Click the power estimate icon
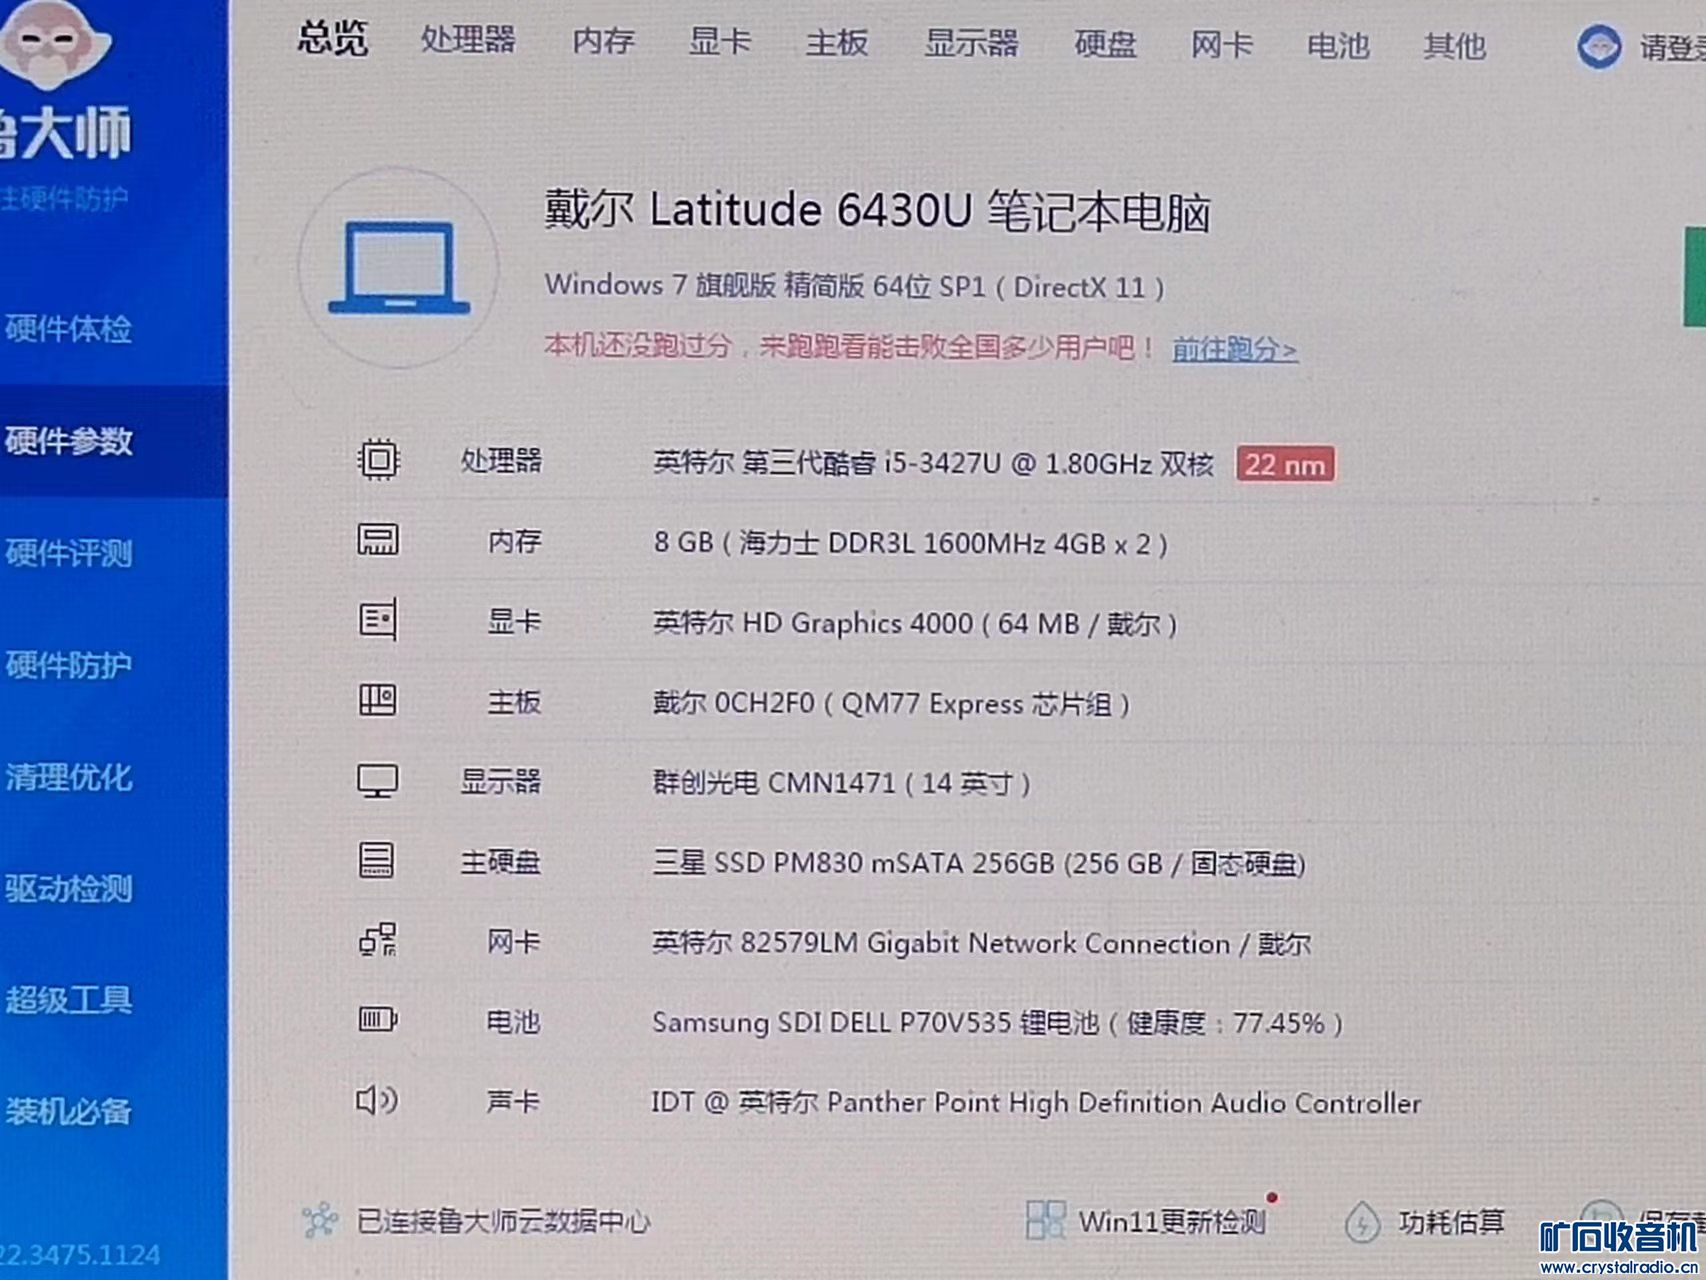This screenshot has width=1706, height=1280. click(1362, 1222)
